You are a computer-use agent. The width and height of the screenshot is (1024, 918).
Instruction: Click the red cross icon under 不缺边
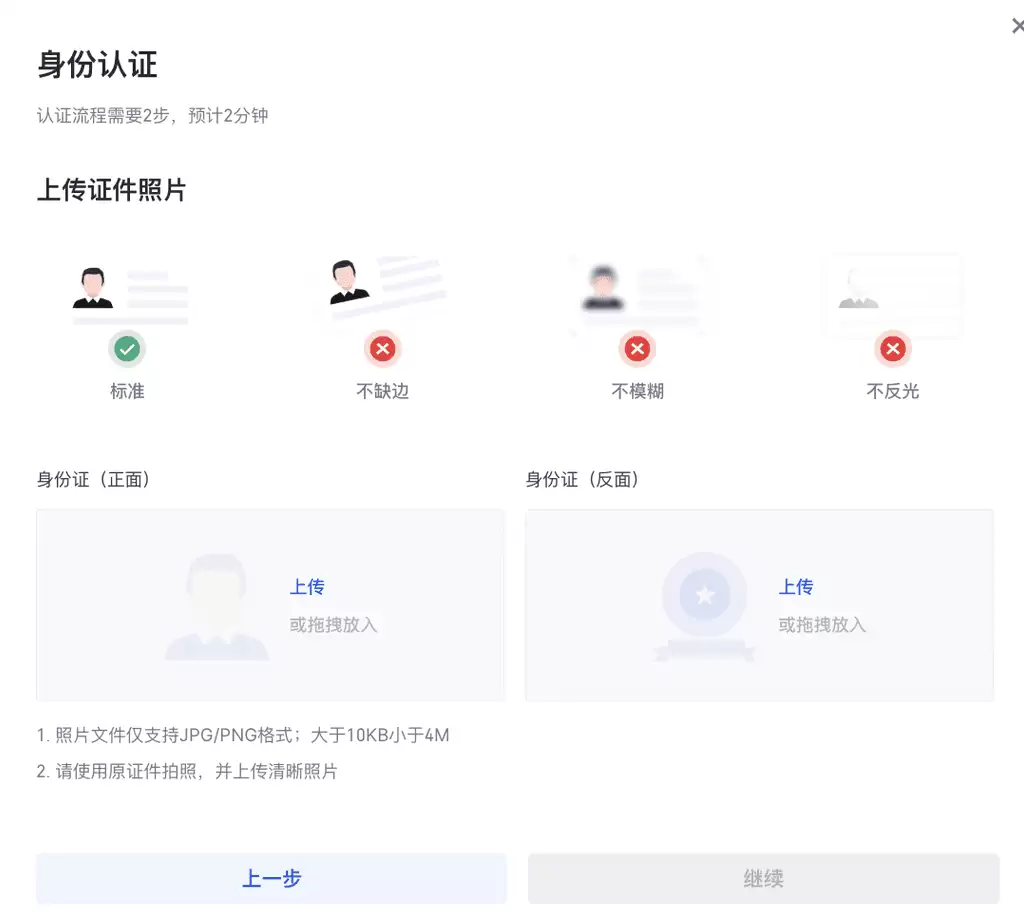click(382, 349)
